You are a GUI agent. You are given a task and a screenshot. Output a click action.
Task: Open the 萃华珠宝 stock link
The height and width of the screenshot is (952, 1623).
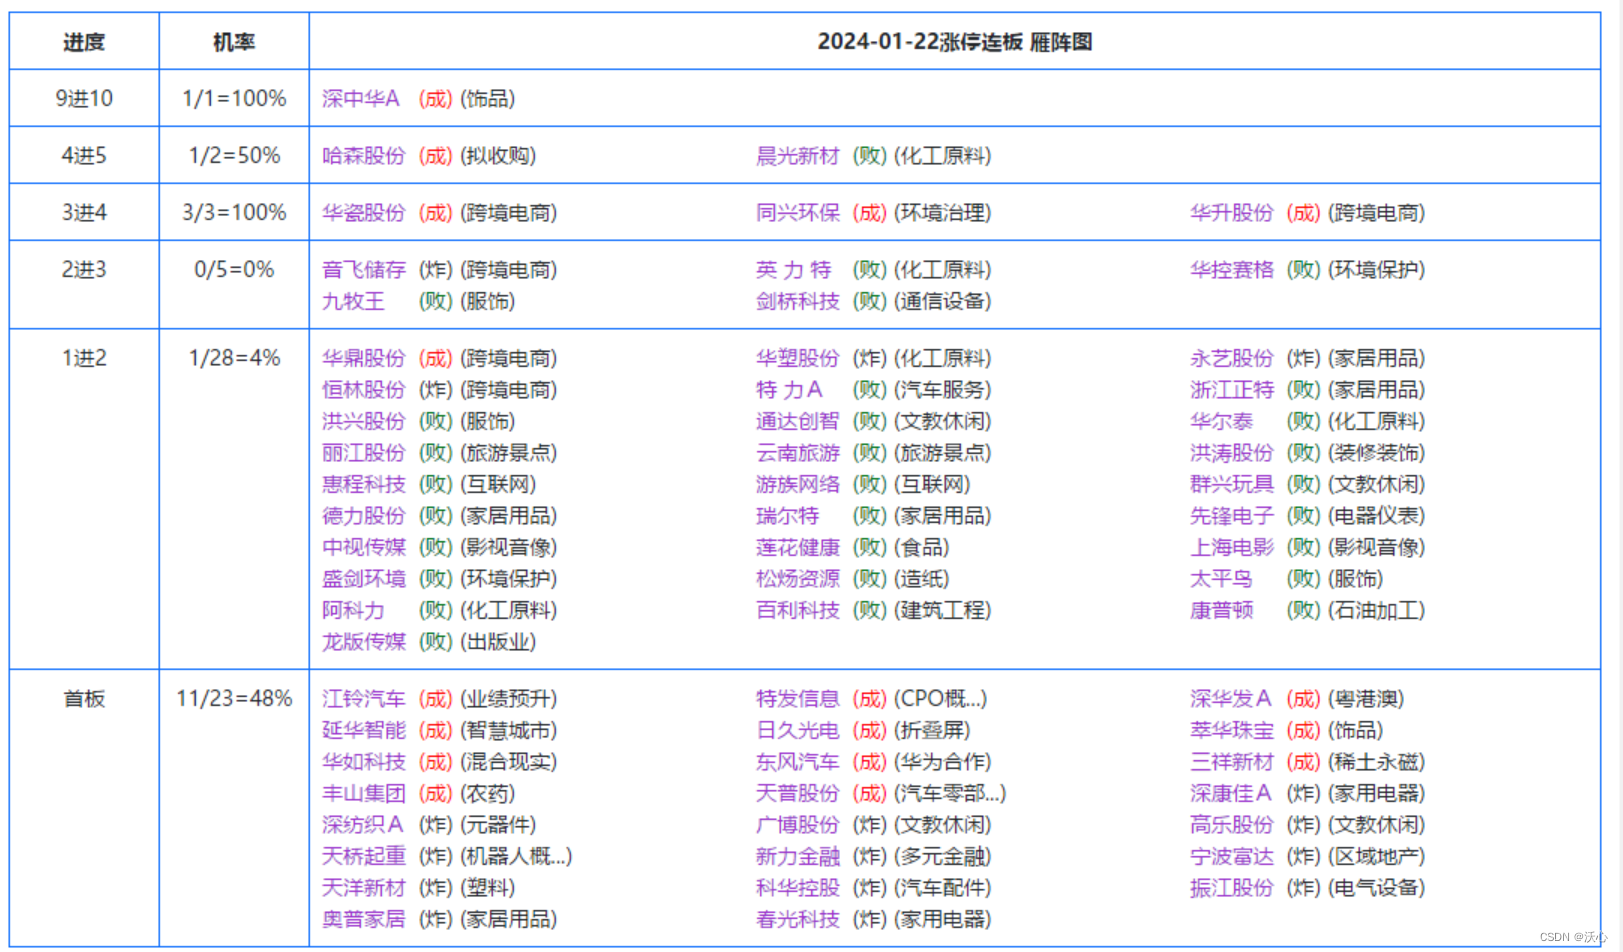pyautogui.click(x=1232, y=730)
